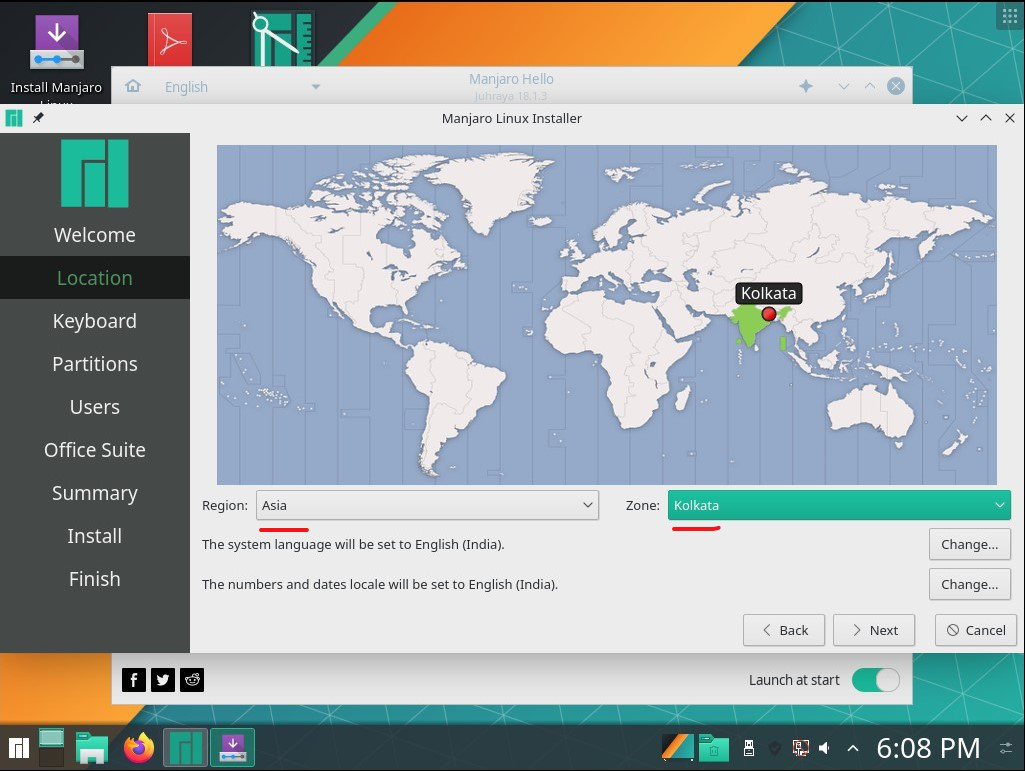Open Install Manjaro Linux desktop icon
Image resolution: width=1025 pixels, height=771 pixels.
(x=56, y=56)
